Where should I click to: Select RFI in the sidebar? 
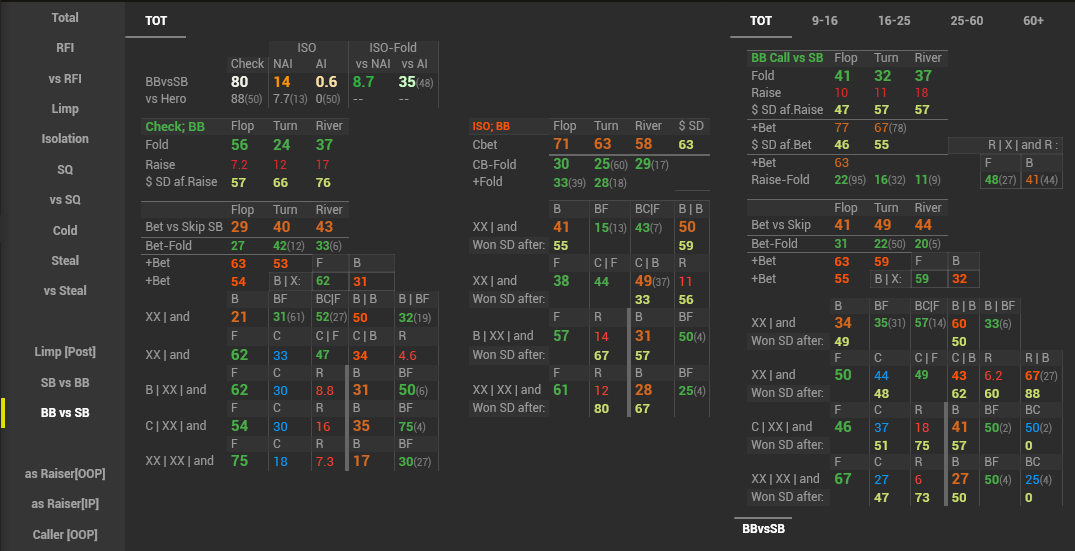tap(65, 47)
